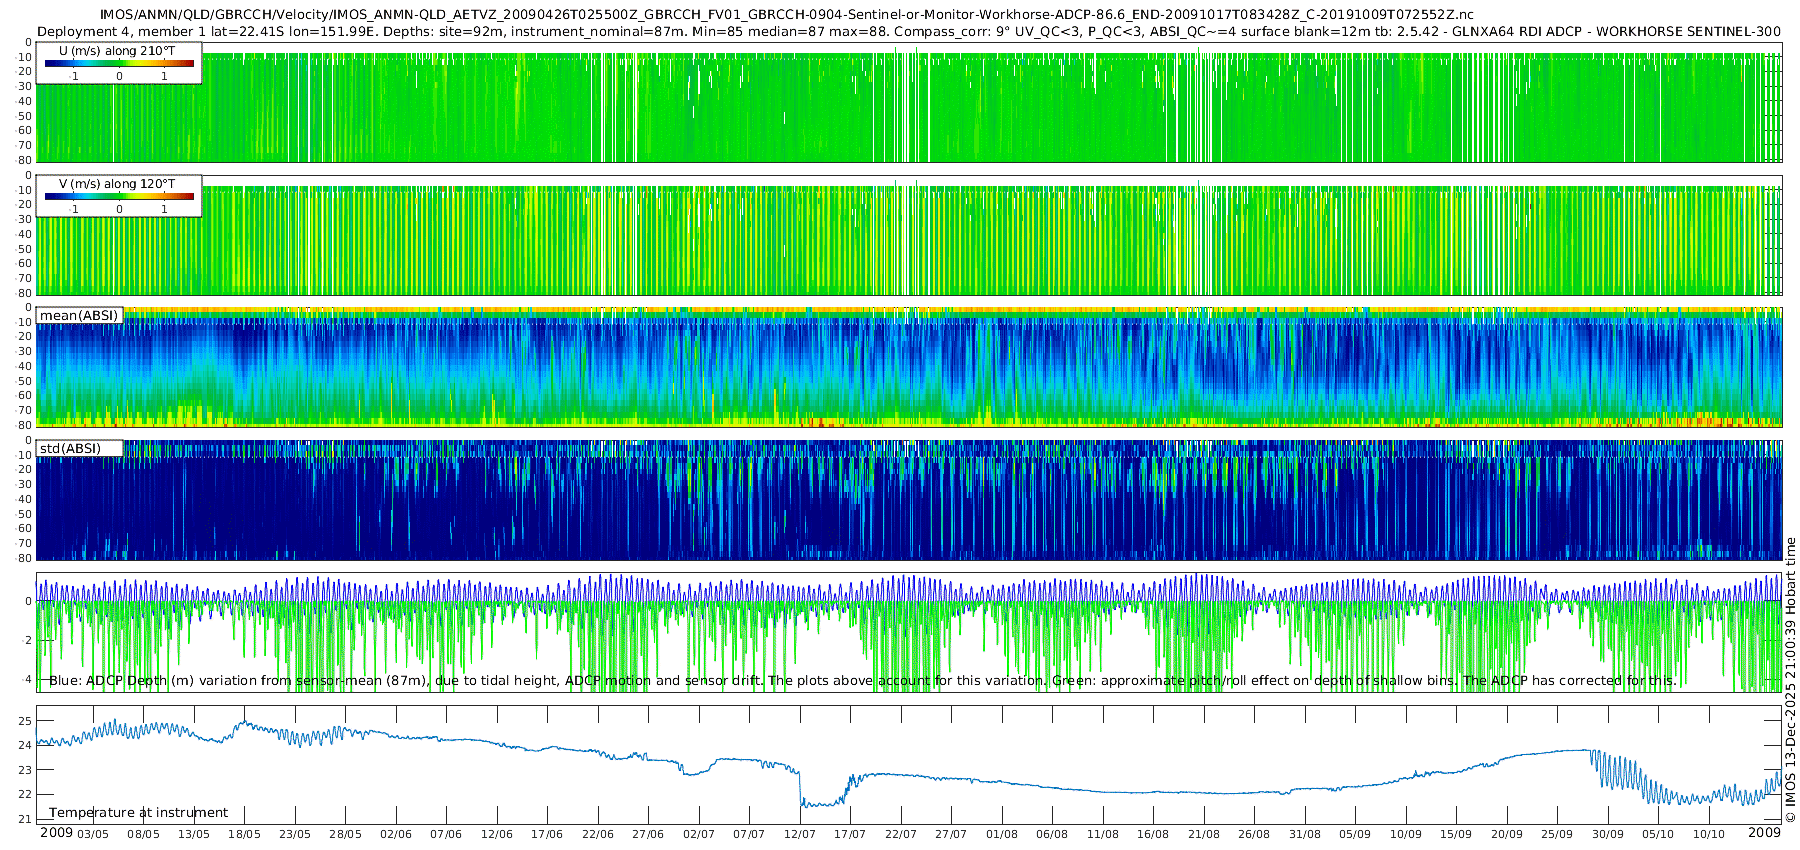The width and height of the screenshot is (1800, 850).
Task: Click the 25 tick on temperature axis
Action: [26, 721]
